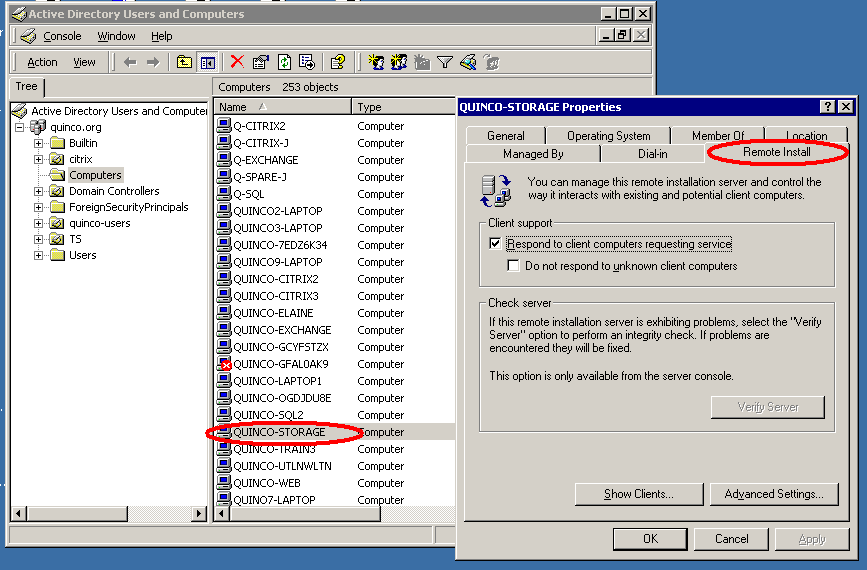This screenshot has width=867, height=570.
Task: Switch to the Managed By tab
Action: click(533, 154)
